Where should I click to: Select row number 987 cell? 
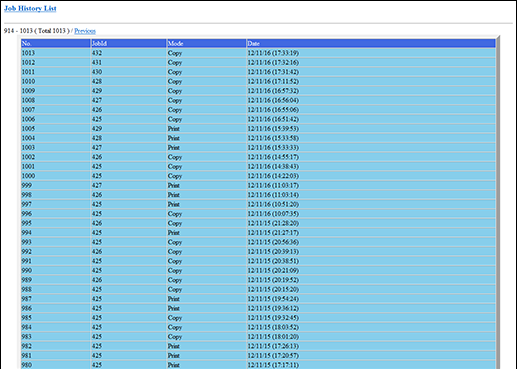tap(55, 299)
